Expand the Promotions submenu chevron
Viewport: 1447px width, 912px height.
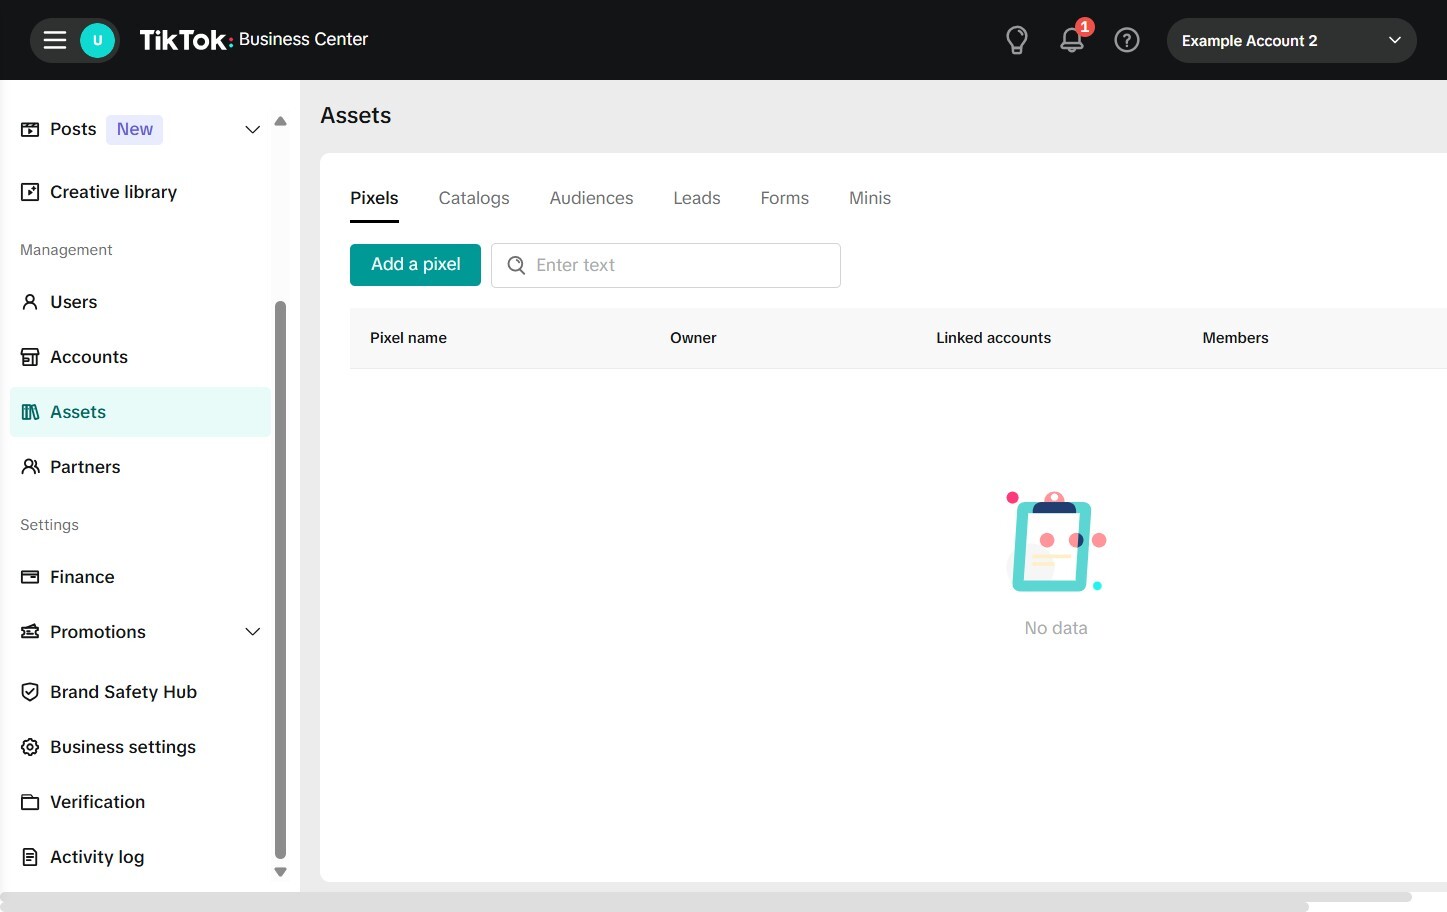click(x=252, y=632)
